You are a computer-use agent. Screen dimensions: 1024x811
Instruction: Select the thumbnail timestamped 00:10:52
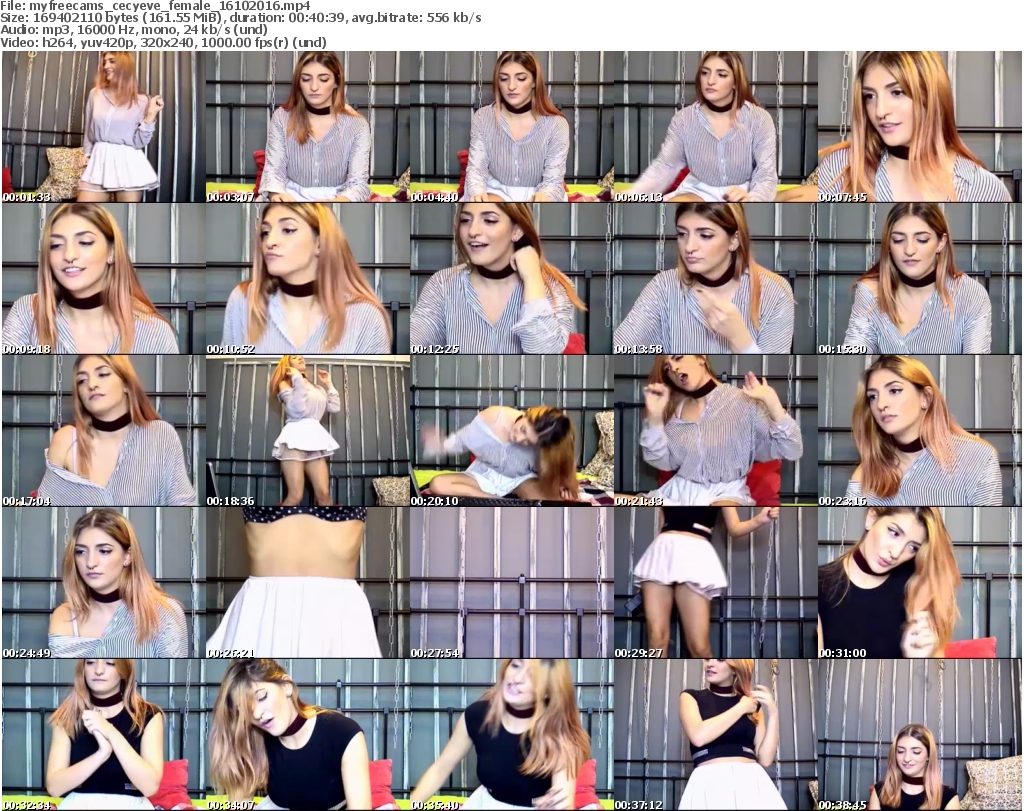[308, 279]
